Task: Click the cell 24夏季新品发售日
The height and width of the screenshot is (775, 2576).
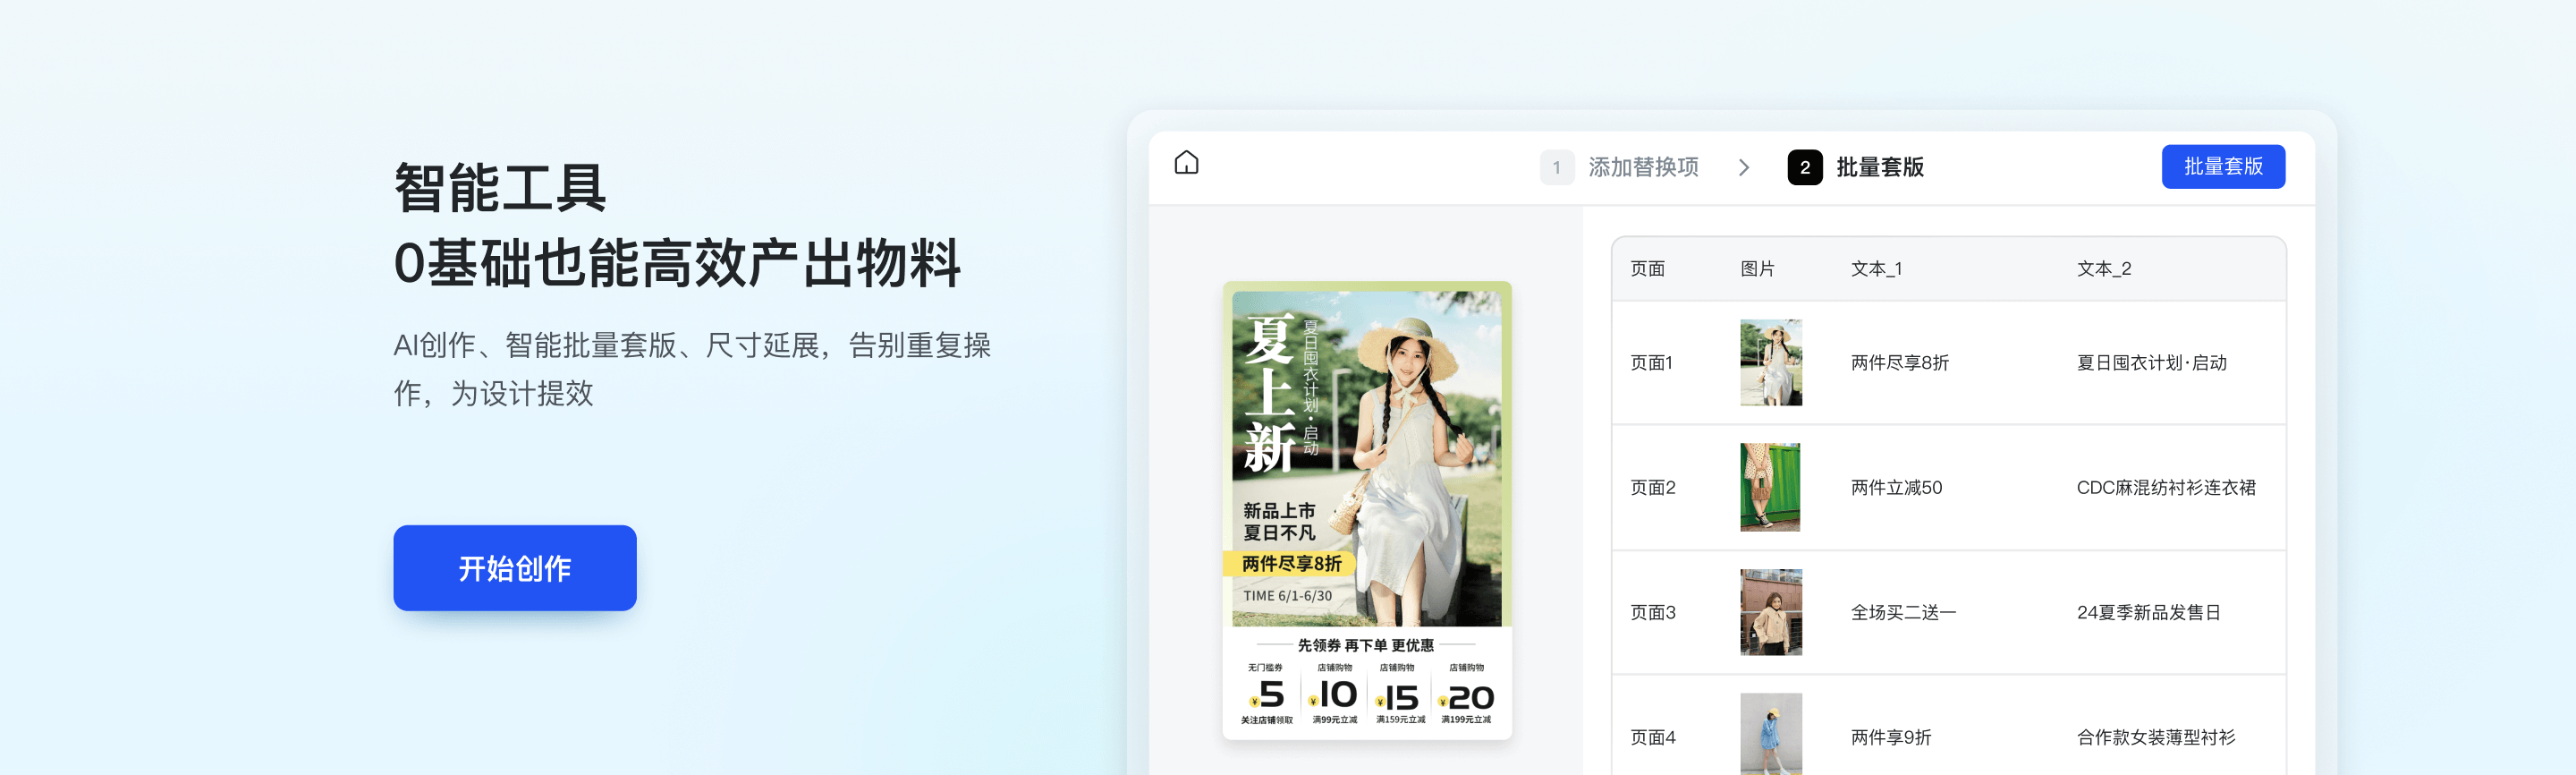Action: coord(2148,612)
